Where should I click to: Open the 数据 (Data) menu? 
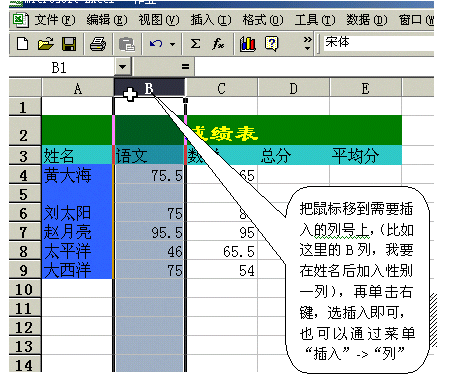[x=367, y=20]
